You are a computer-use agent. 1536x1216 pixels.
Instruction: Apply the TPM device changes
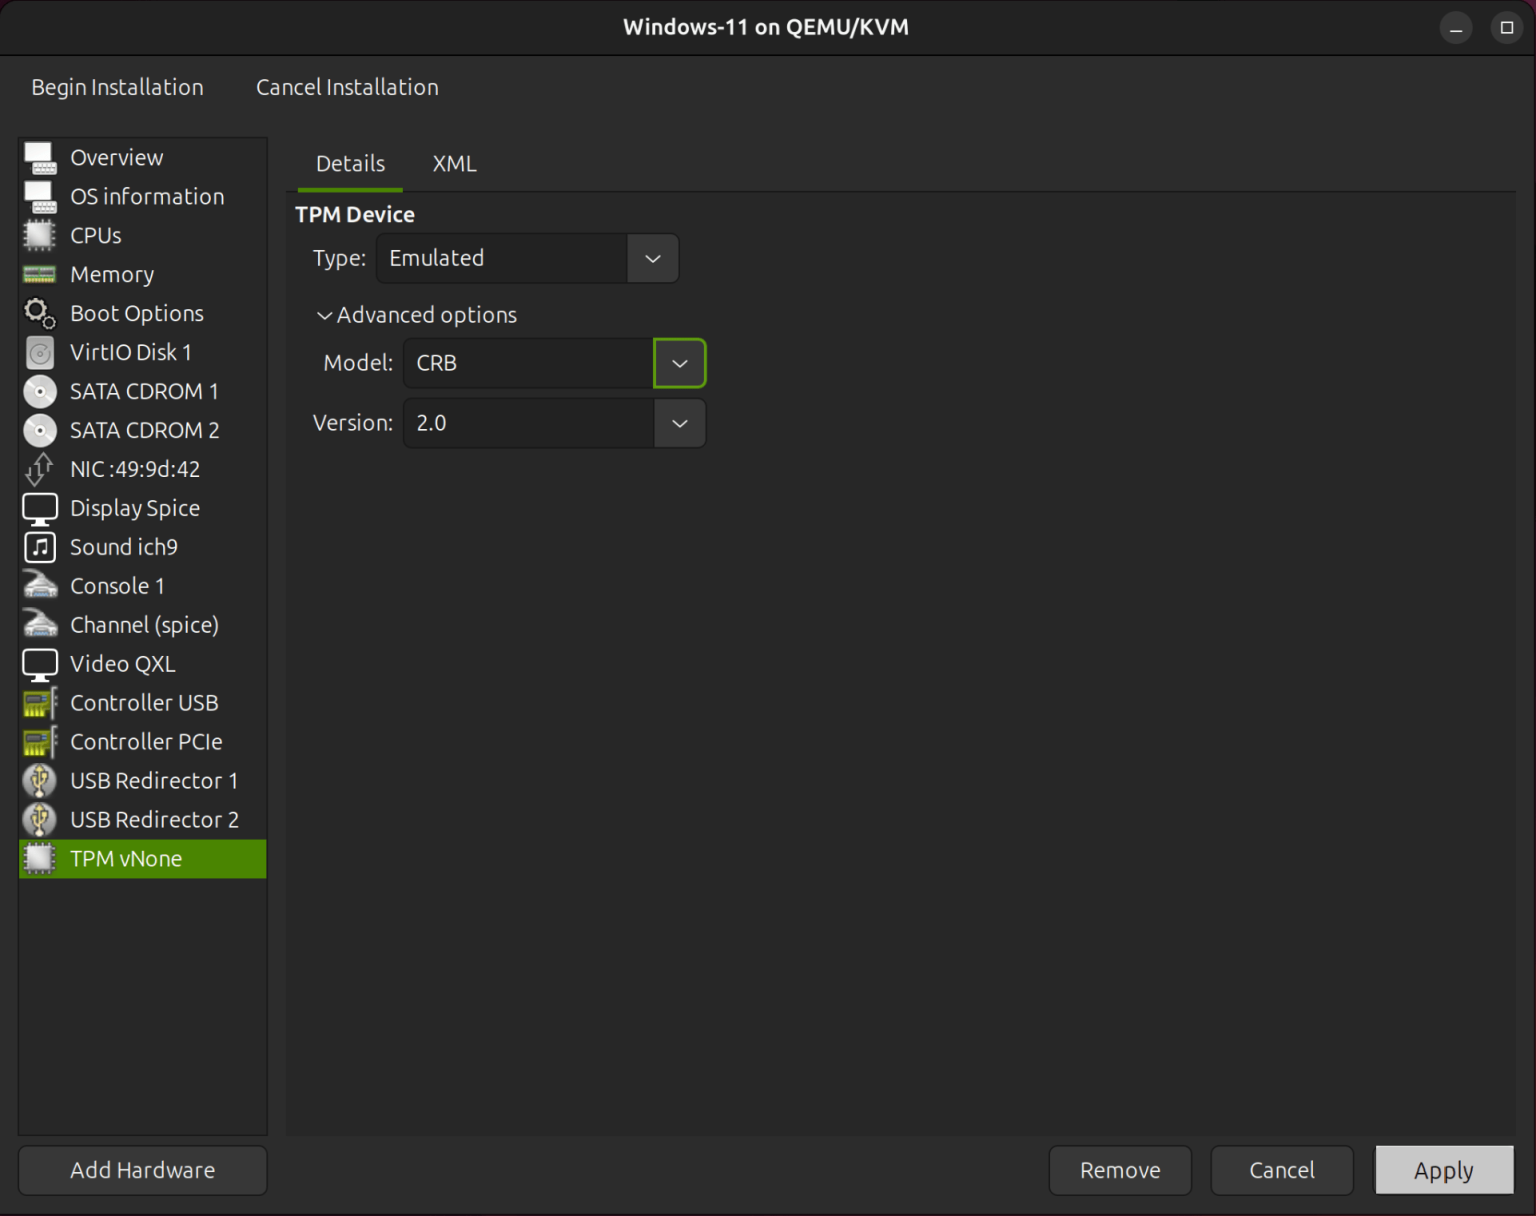coord(1444,1170)
